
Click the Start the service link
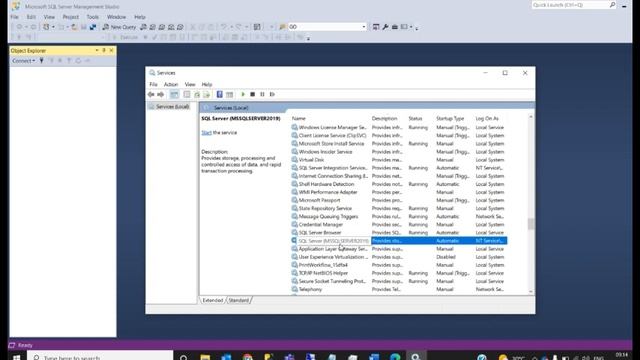[x=207, y=133]
